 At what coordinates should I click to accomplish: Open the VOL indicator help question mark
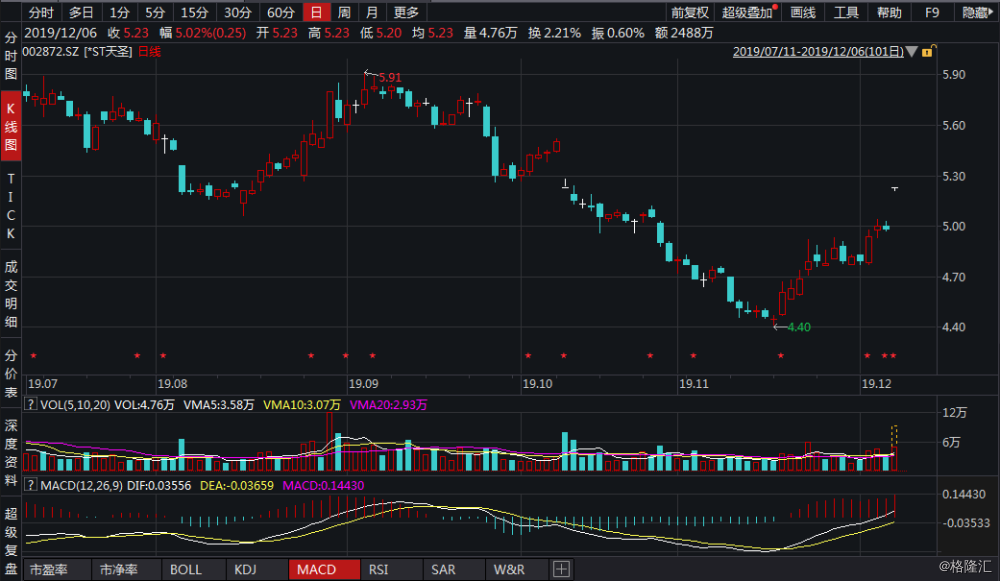[31, 405]
